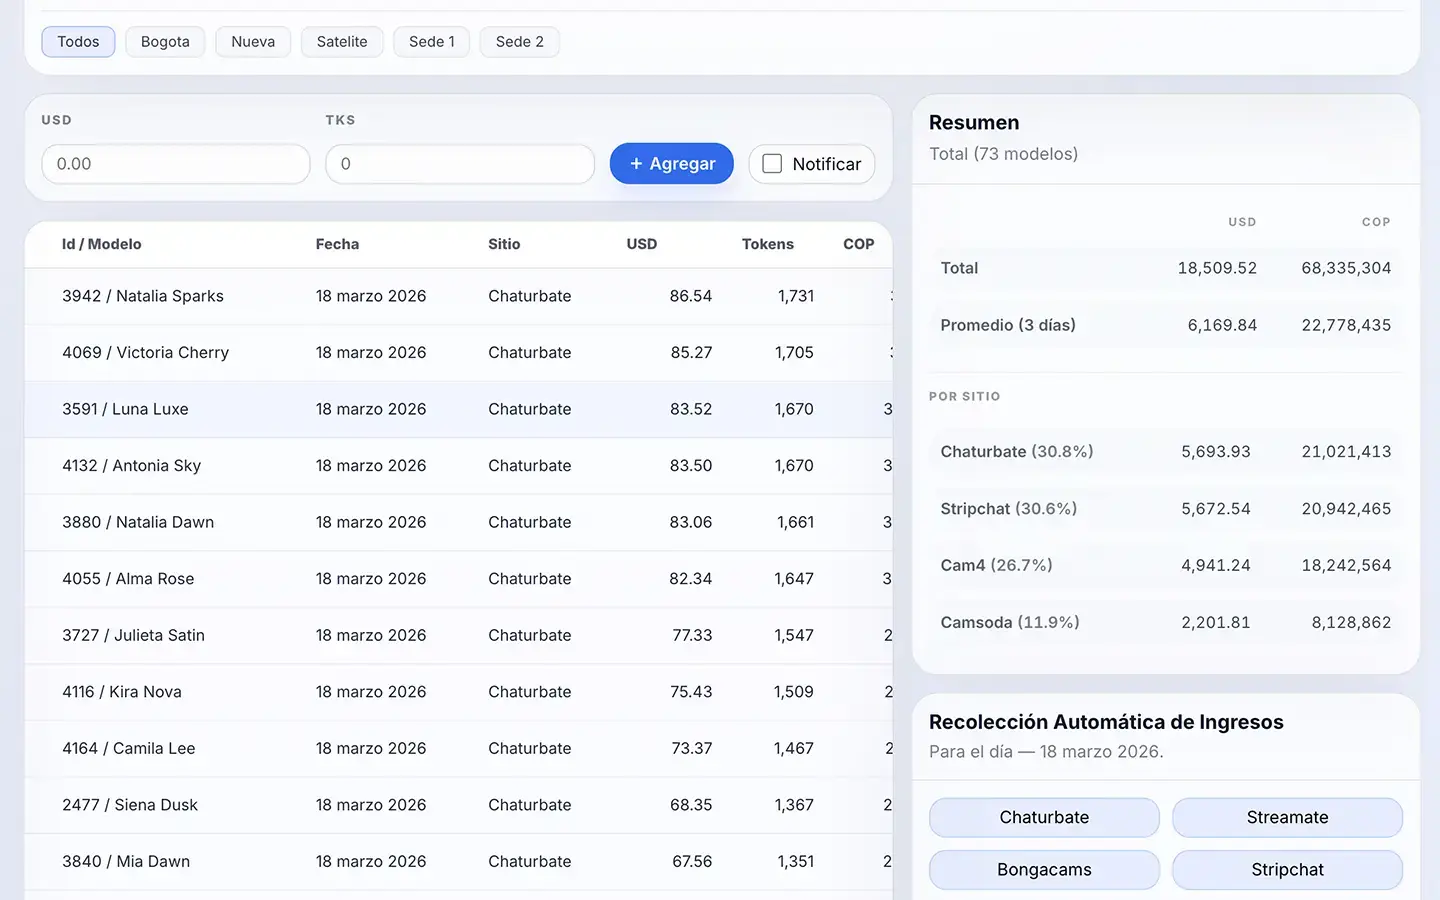
Task: Filter results by Sede 2
Action: click(x=519, y=41)
